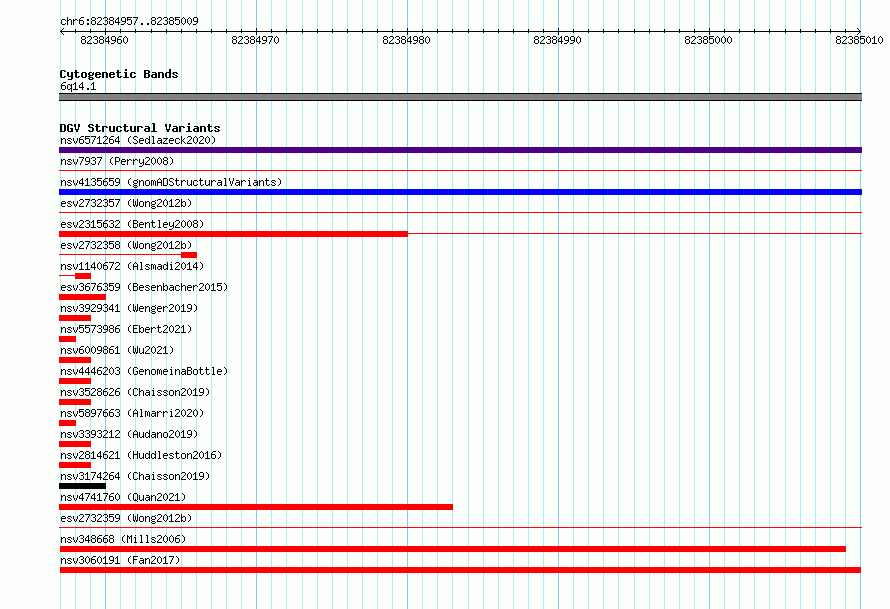Select the red nsv348668 Mills2006 bar

(x=452, y=549)
